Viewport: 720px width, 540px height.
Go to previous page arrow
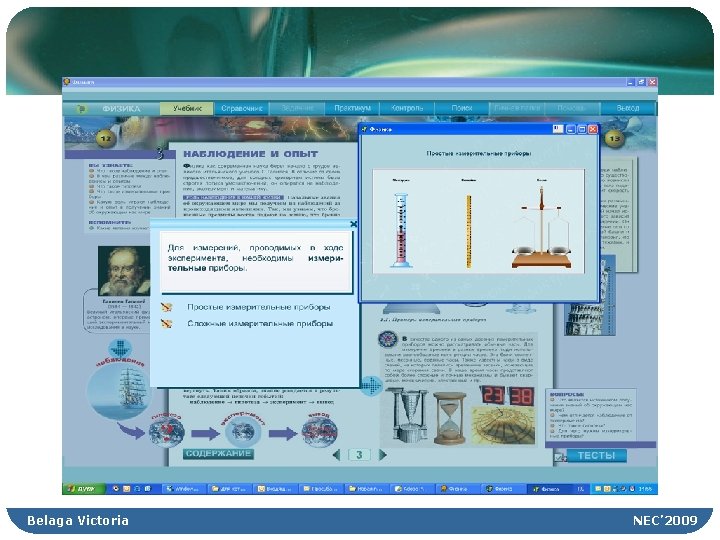(x=337, y=455)
